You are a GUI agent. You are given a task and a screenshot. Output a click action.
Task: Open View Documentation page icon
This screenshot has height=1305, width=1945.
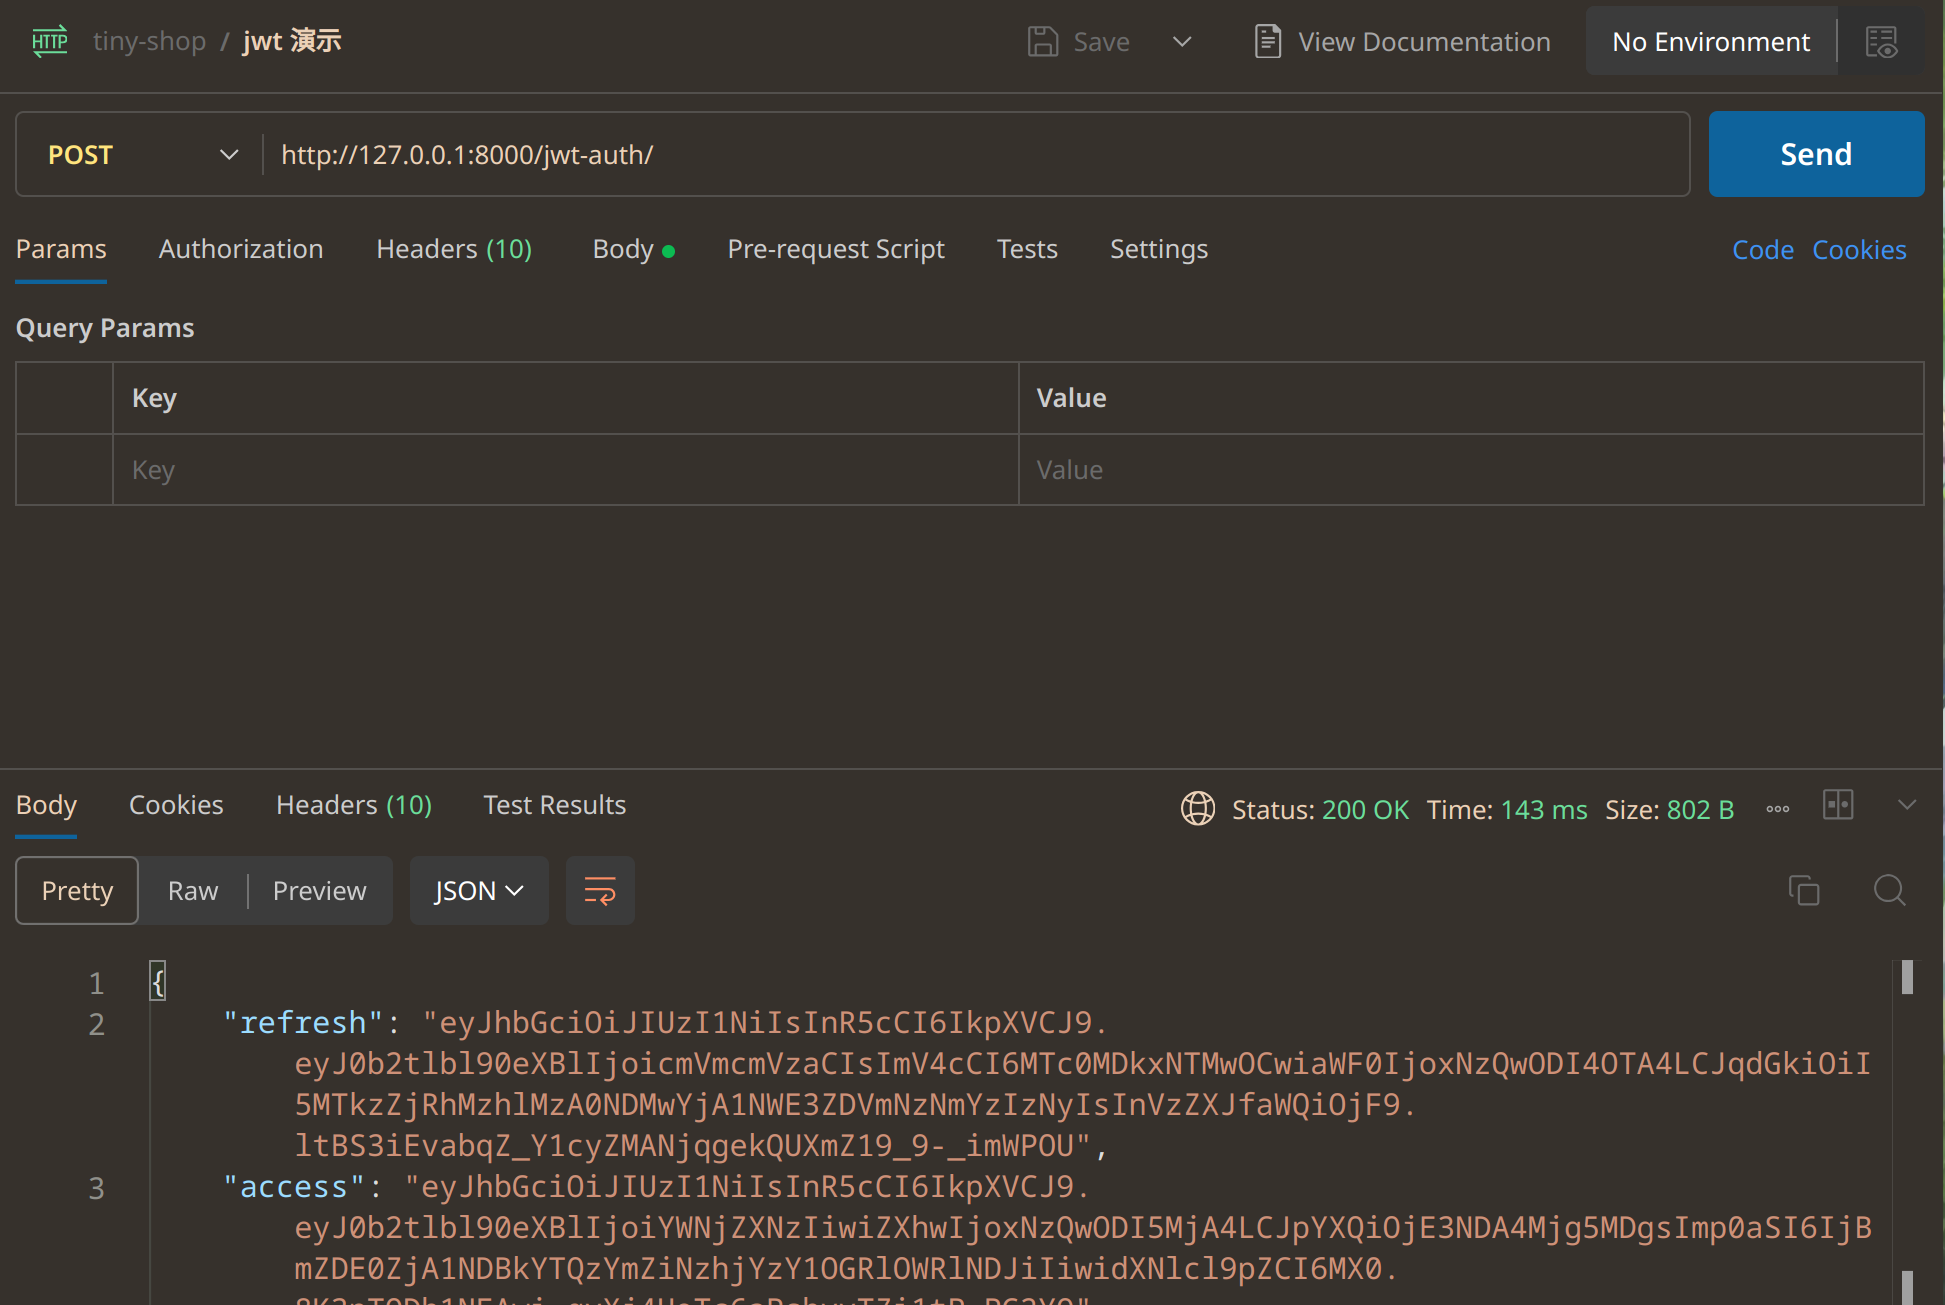tap(1267, 42)
